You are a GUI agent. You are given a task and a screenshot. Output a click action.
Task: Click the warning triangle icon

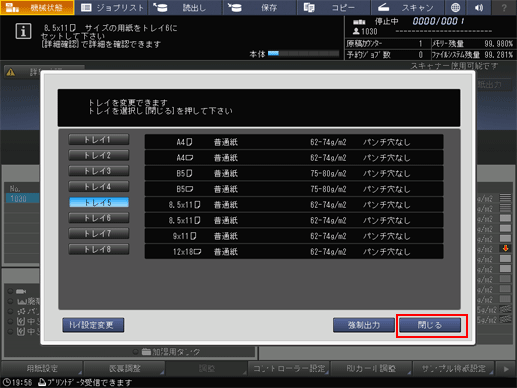pyautogui.click(x=11, y=72)
